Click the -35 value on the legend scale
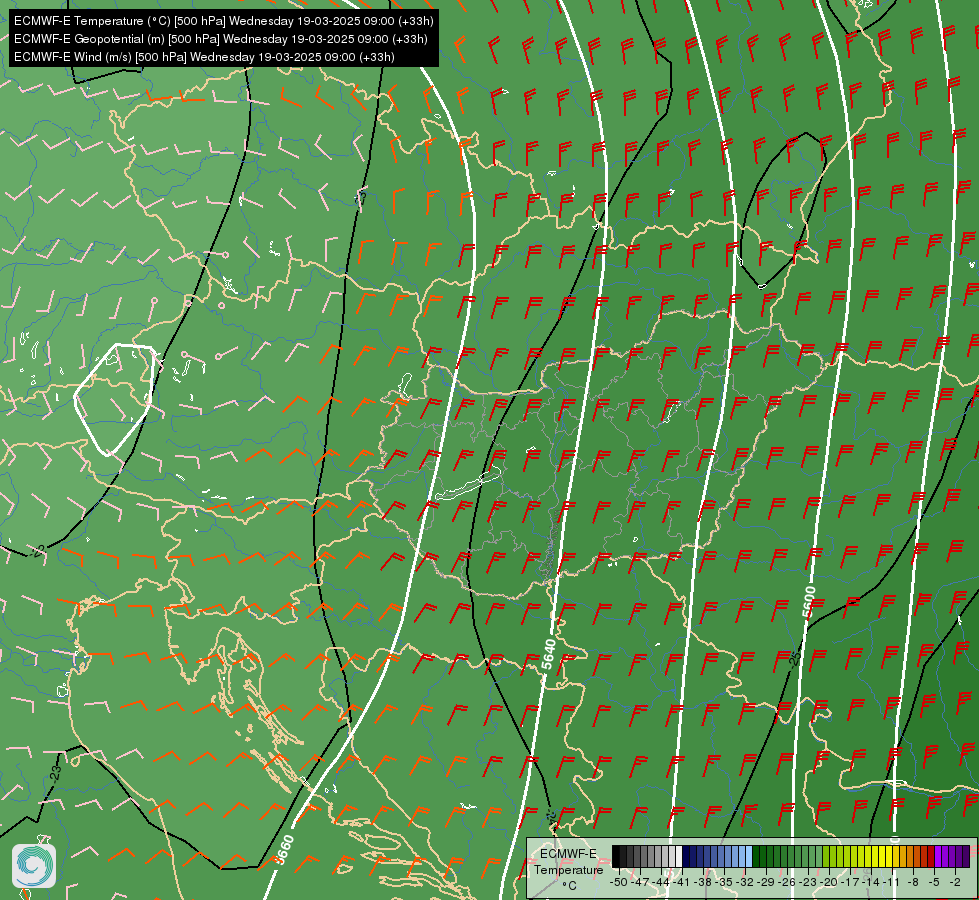This screenshot has width=979, height=900. click(x=724, y=882)
